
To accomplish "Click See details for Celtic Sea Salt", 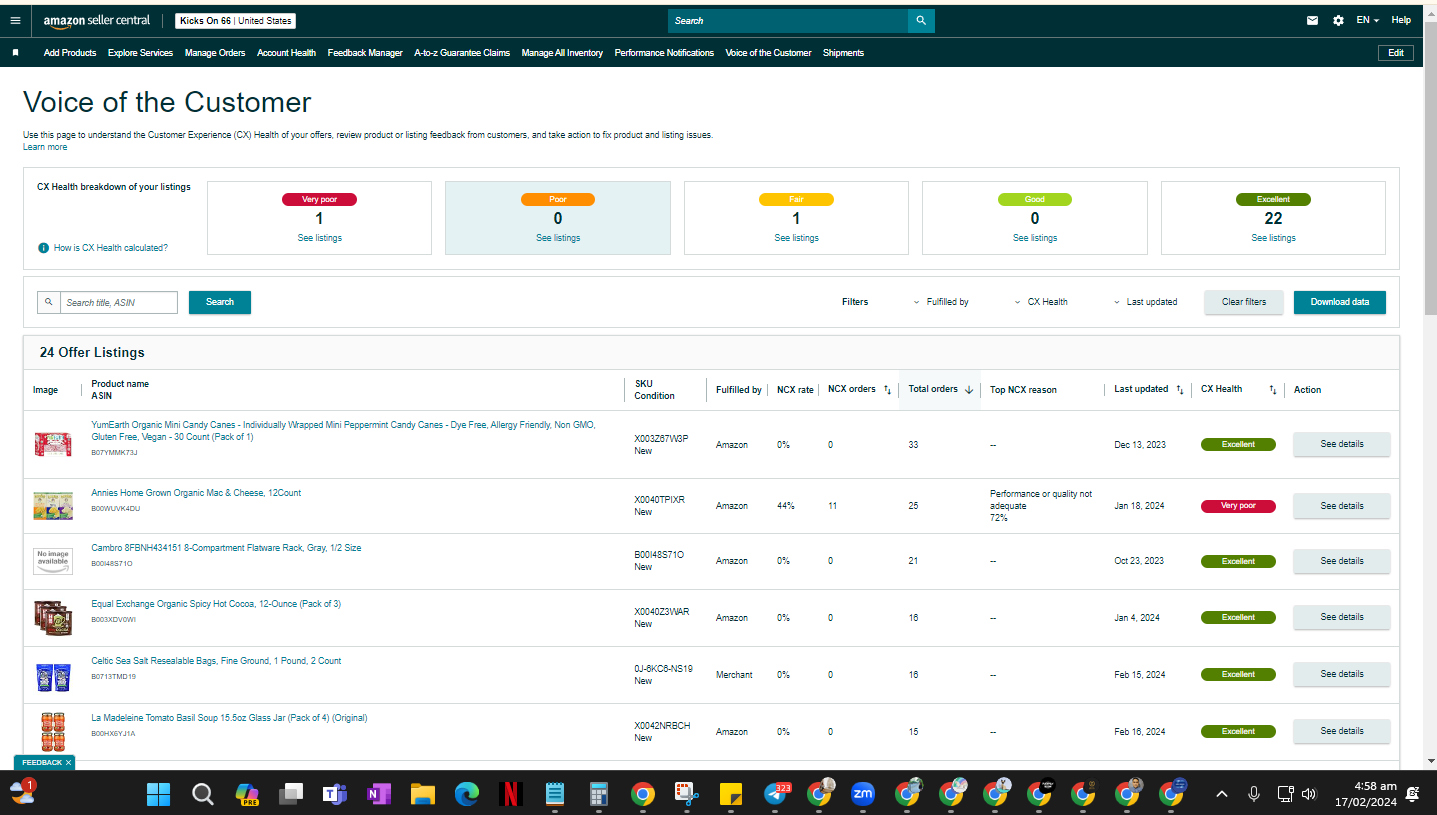I will coord(1342,674).
